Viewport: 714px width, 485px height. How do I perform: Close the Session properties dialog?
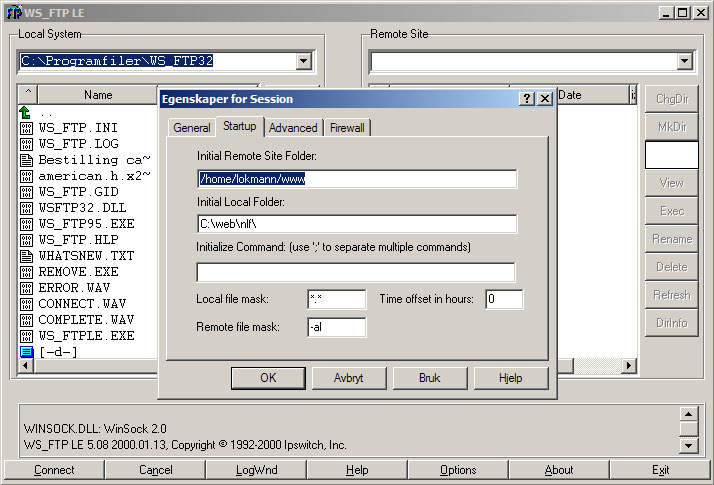tap(545, 99)
